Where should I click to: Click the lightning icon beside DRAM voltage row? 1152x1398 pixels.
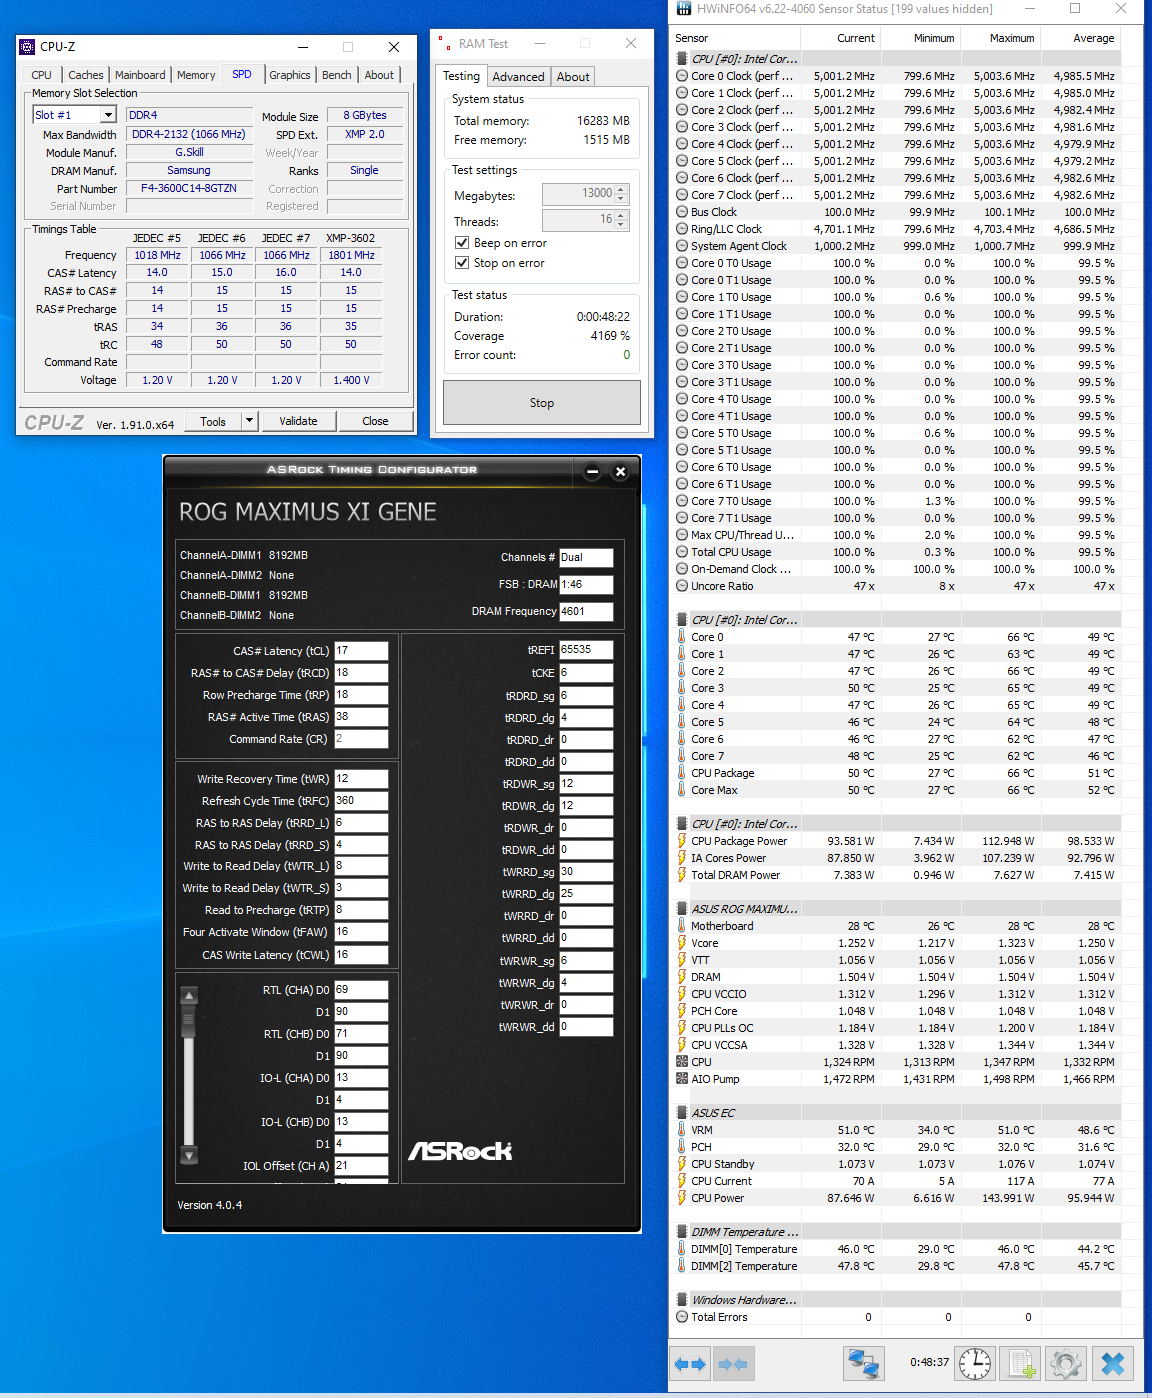click(682, 977)
